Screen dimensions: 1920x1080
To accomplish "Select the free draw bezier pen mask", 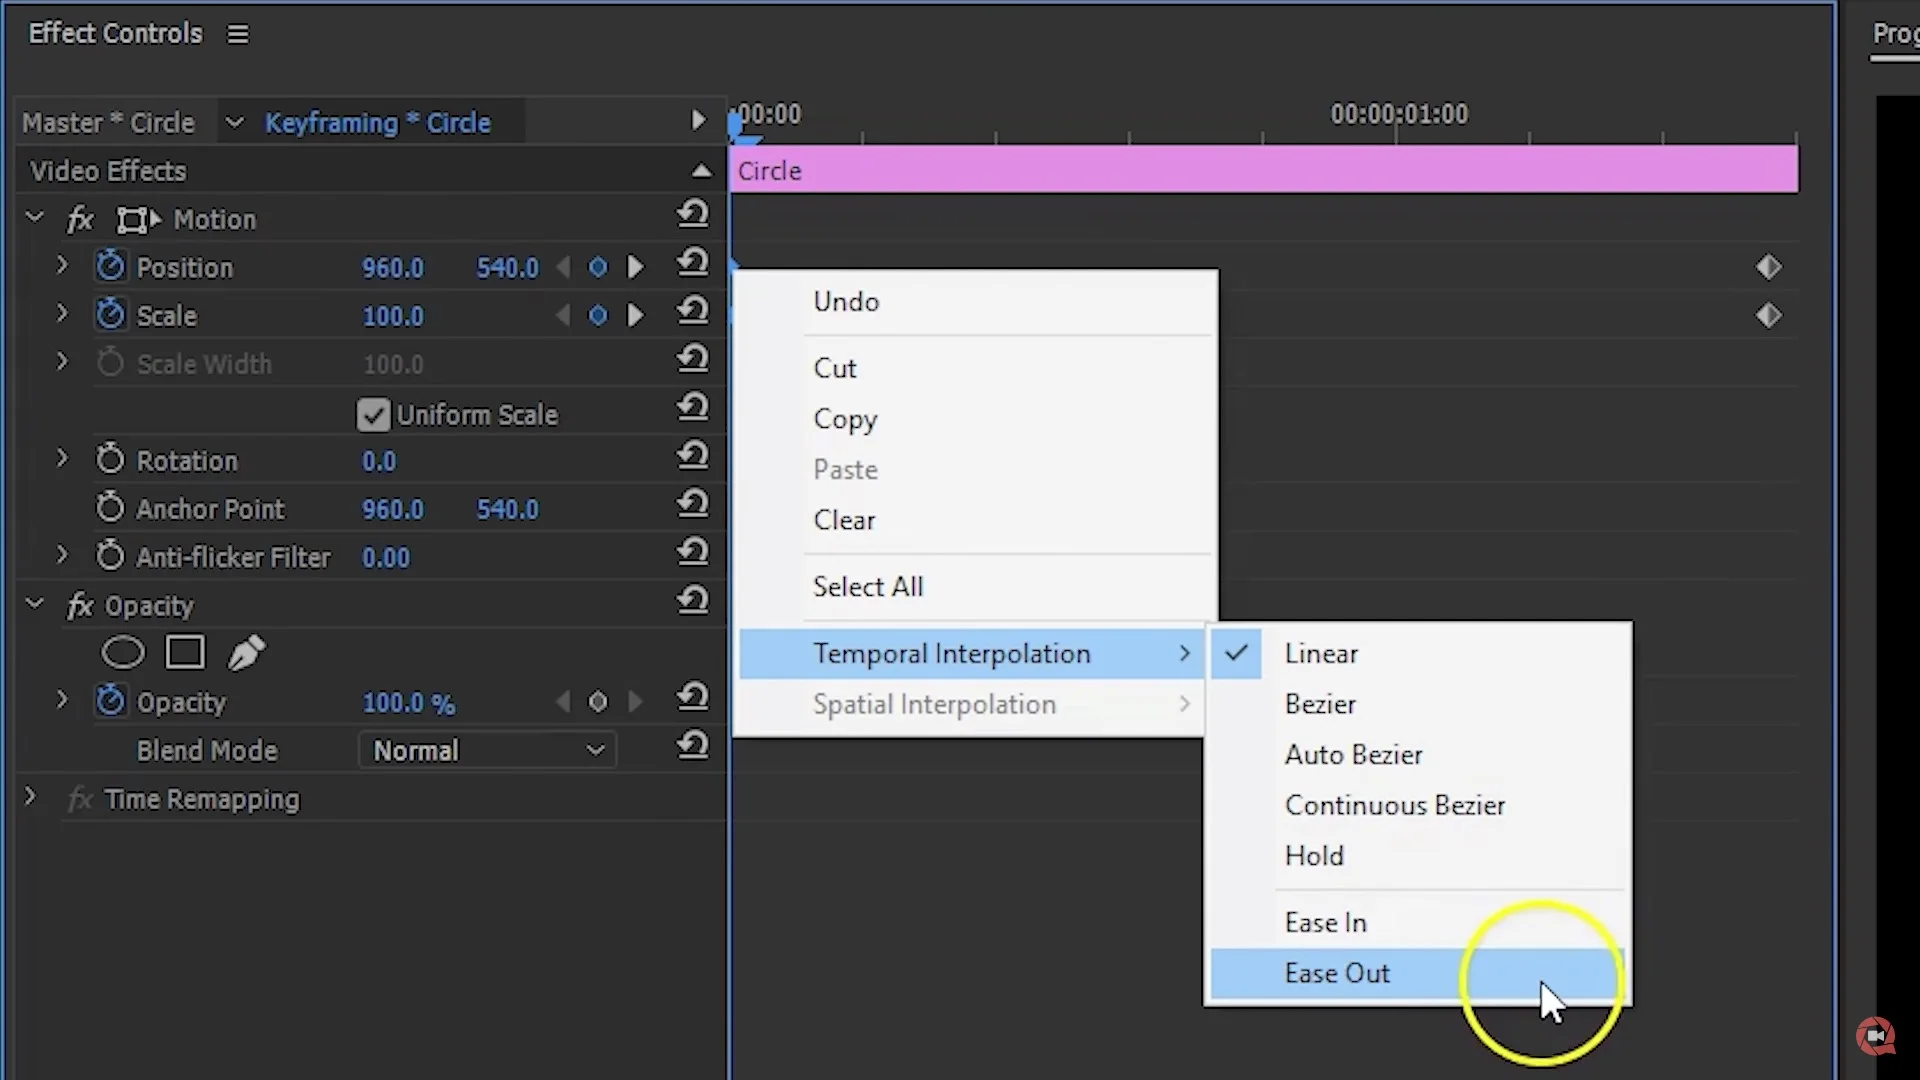I will (246, 653).
